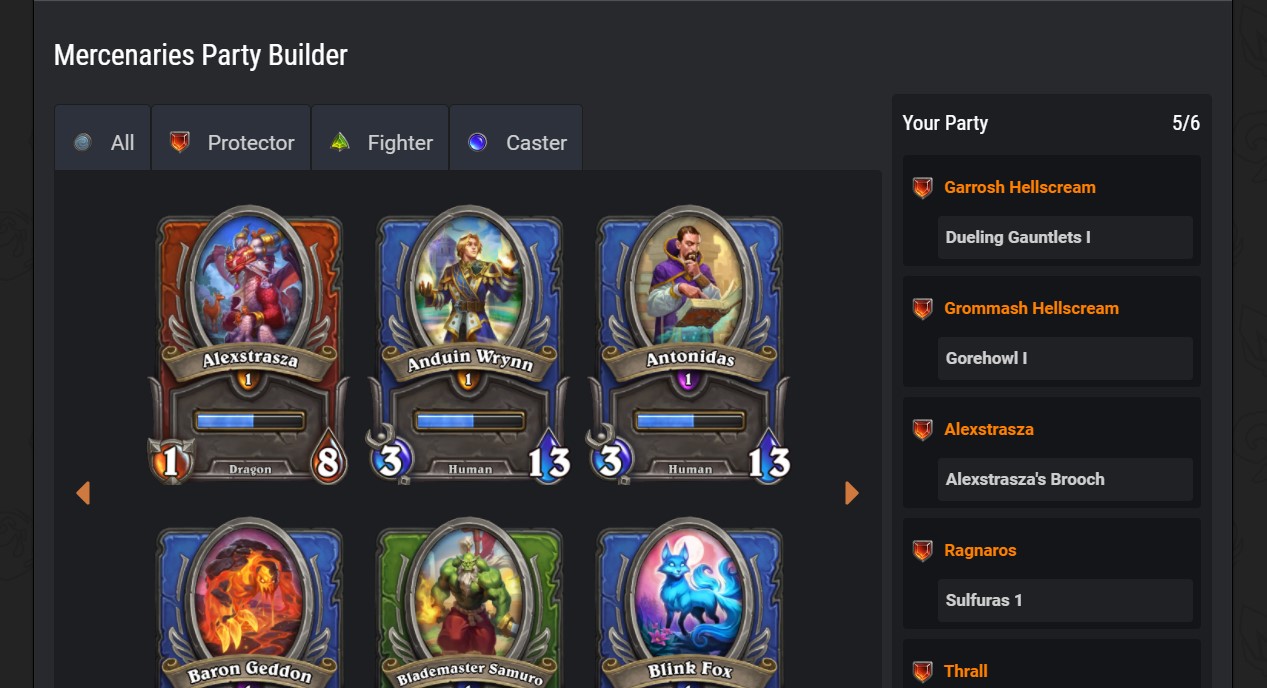Click the role icon next to Ragnaros
The height and width of the screenshot is (688, 1267).
coord(923,551)
